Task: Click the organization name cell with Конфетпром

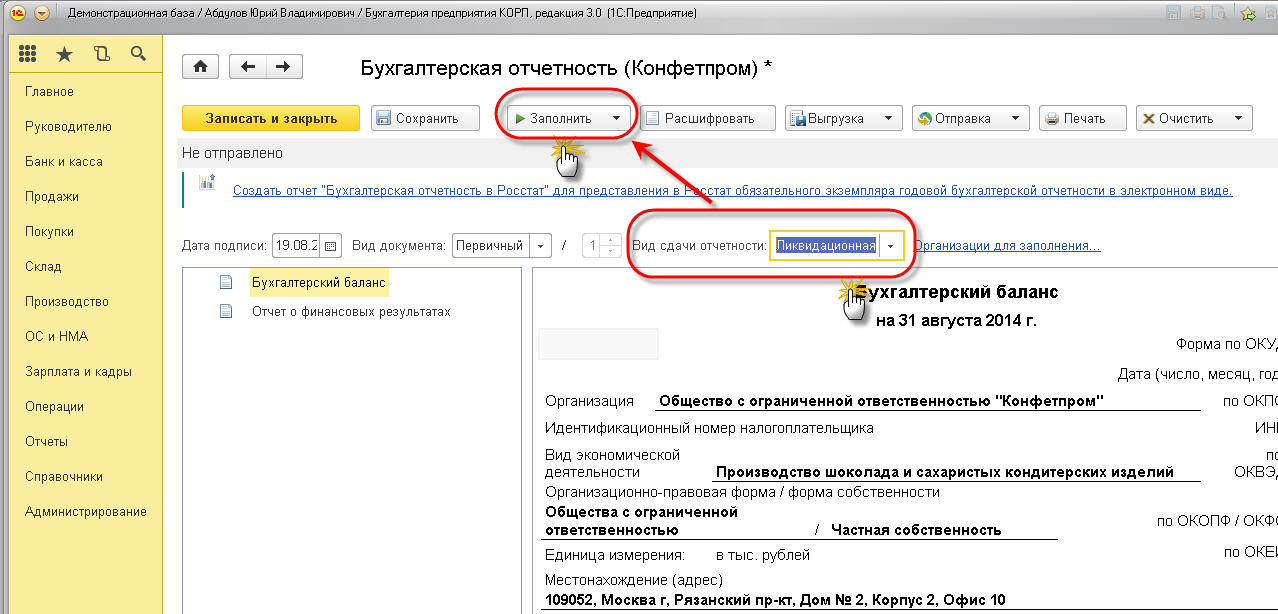Action: pos(927,401)
